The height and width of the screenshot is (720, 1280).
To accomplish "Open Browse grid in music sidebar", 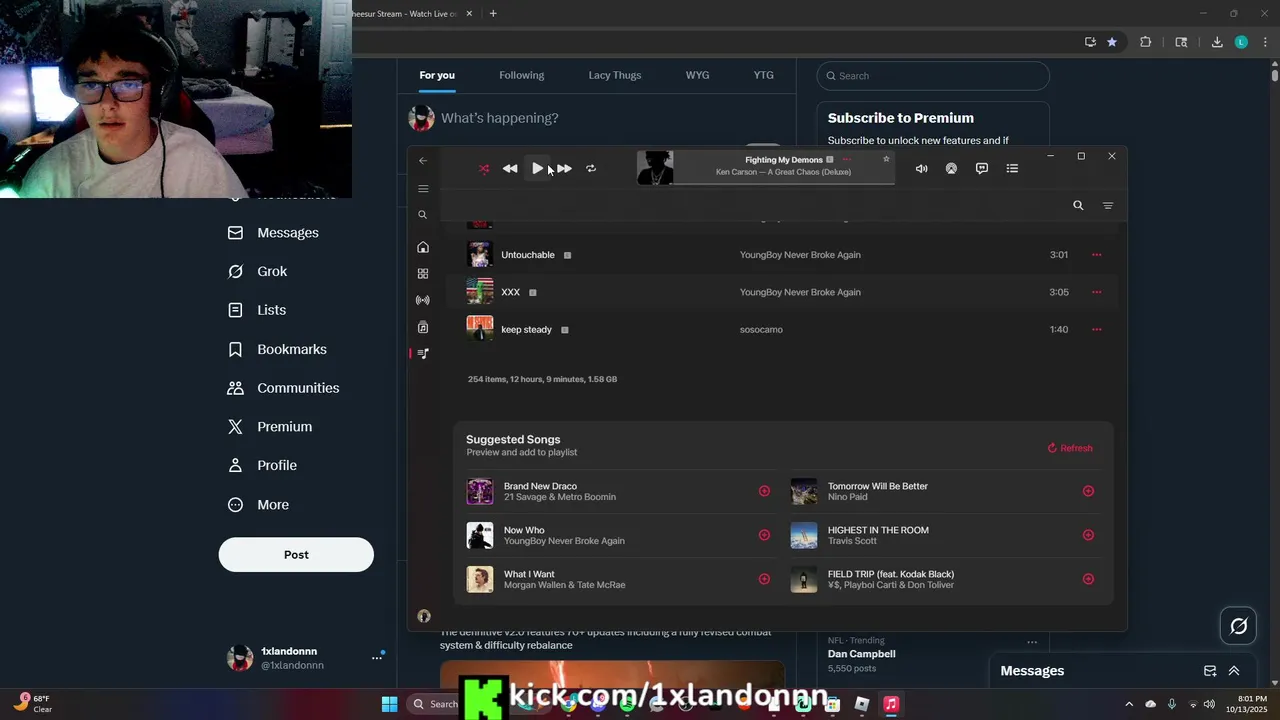I will [x=423, y=274].
